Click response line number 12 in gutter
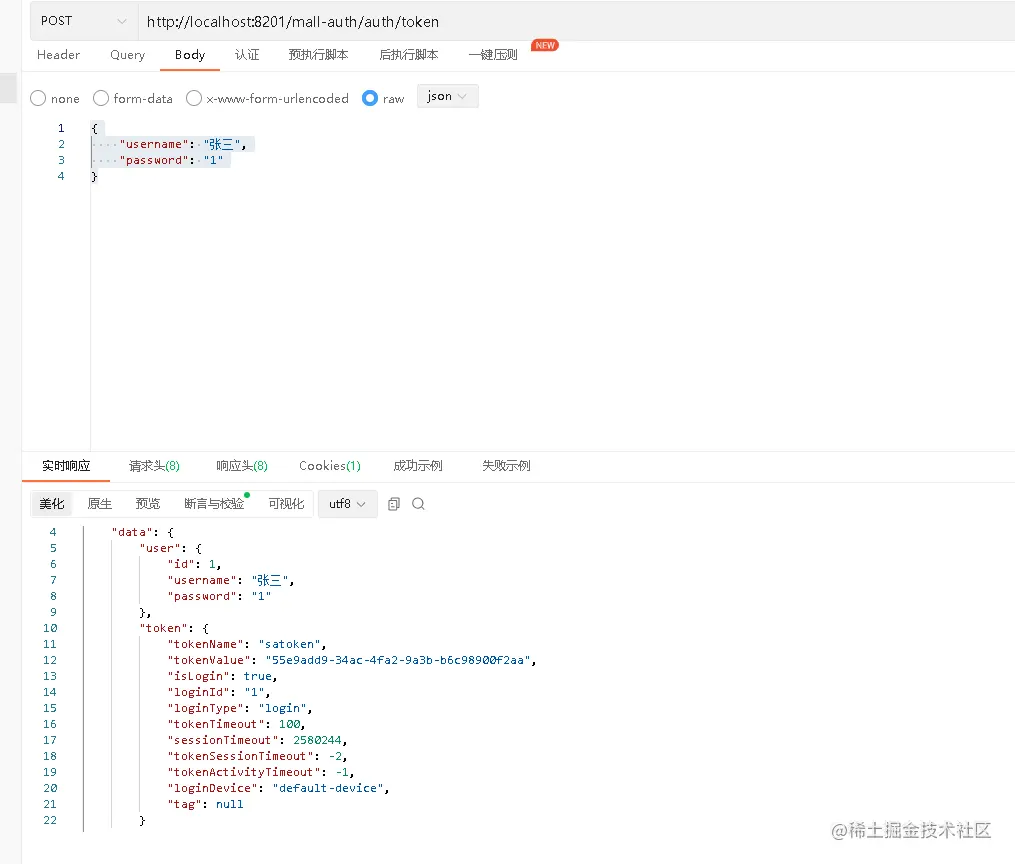Screen dimensions: 1015x864 (50, 661)
